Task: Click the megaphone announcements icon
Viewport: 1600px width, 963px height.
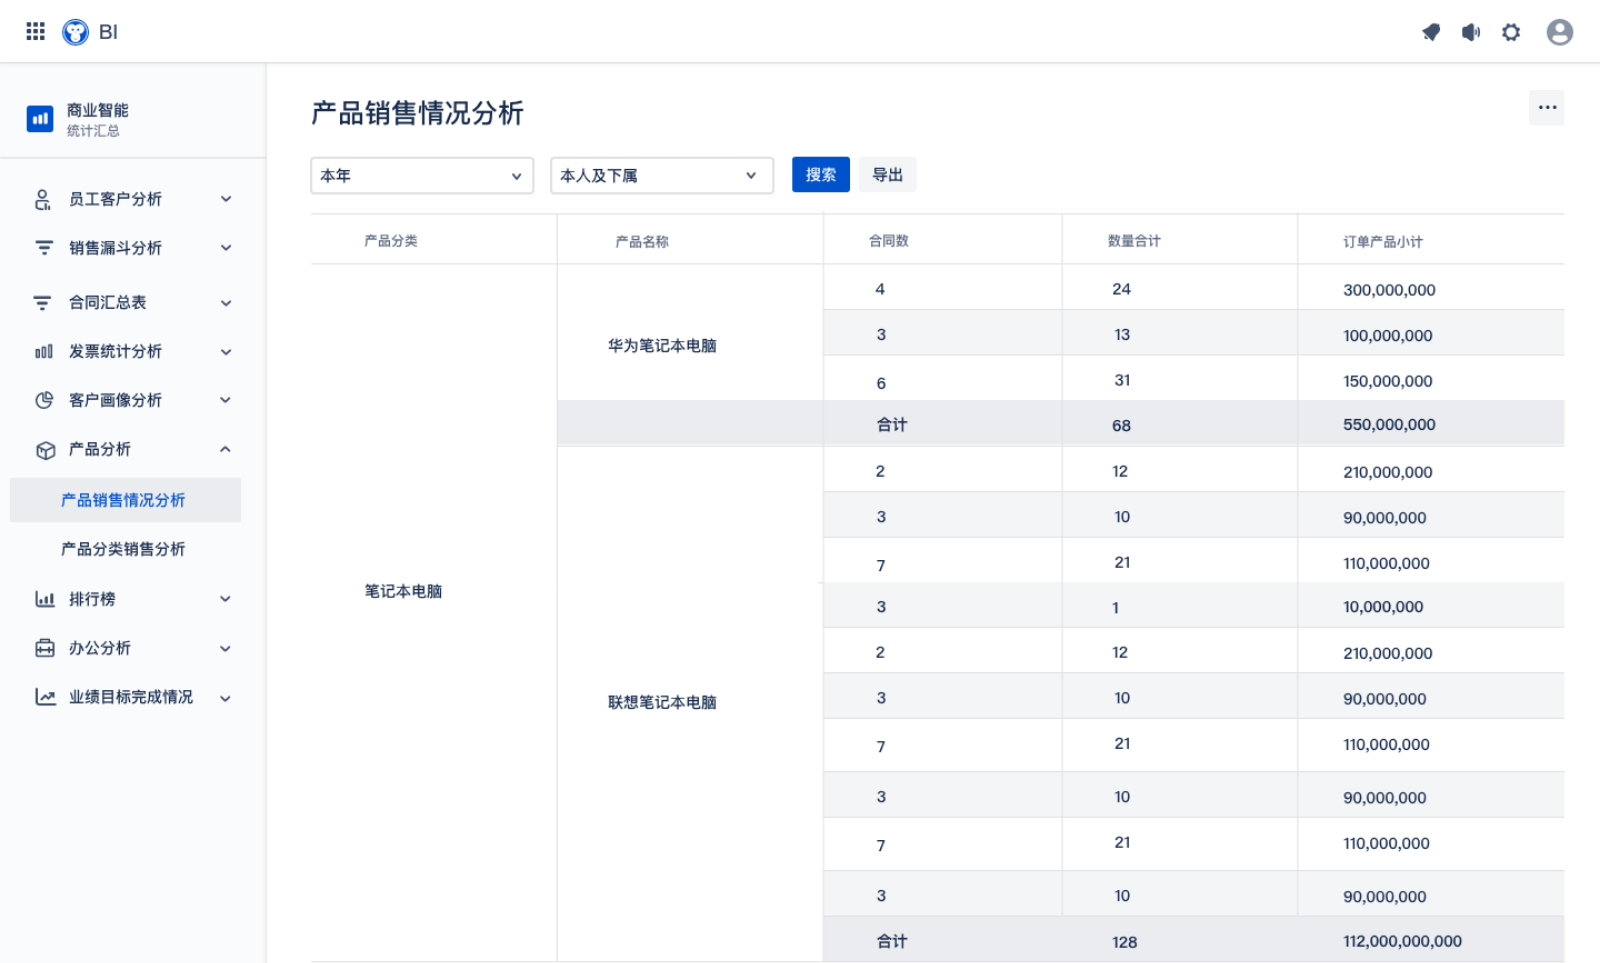Action: click(x=1471, y=32)
